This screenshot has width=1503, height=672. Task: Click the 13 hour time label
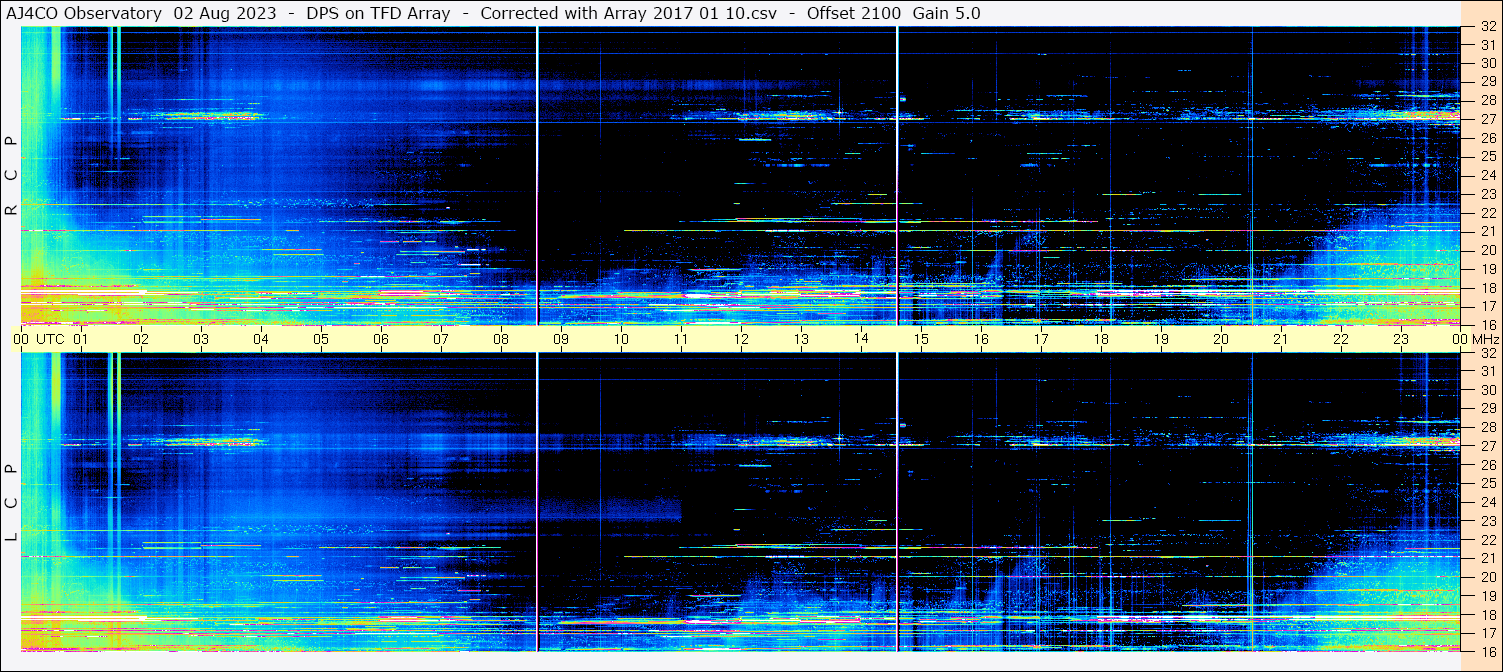pos(801,339)
